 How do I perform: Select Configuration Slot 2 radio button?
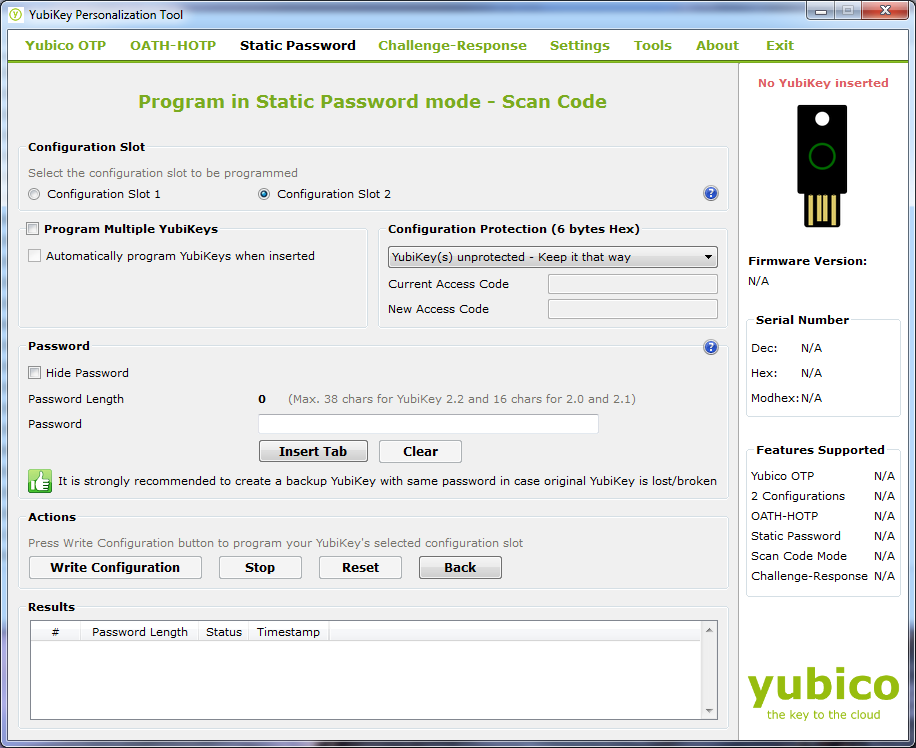(264, 194)
